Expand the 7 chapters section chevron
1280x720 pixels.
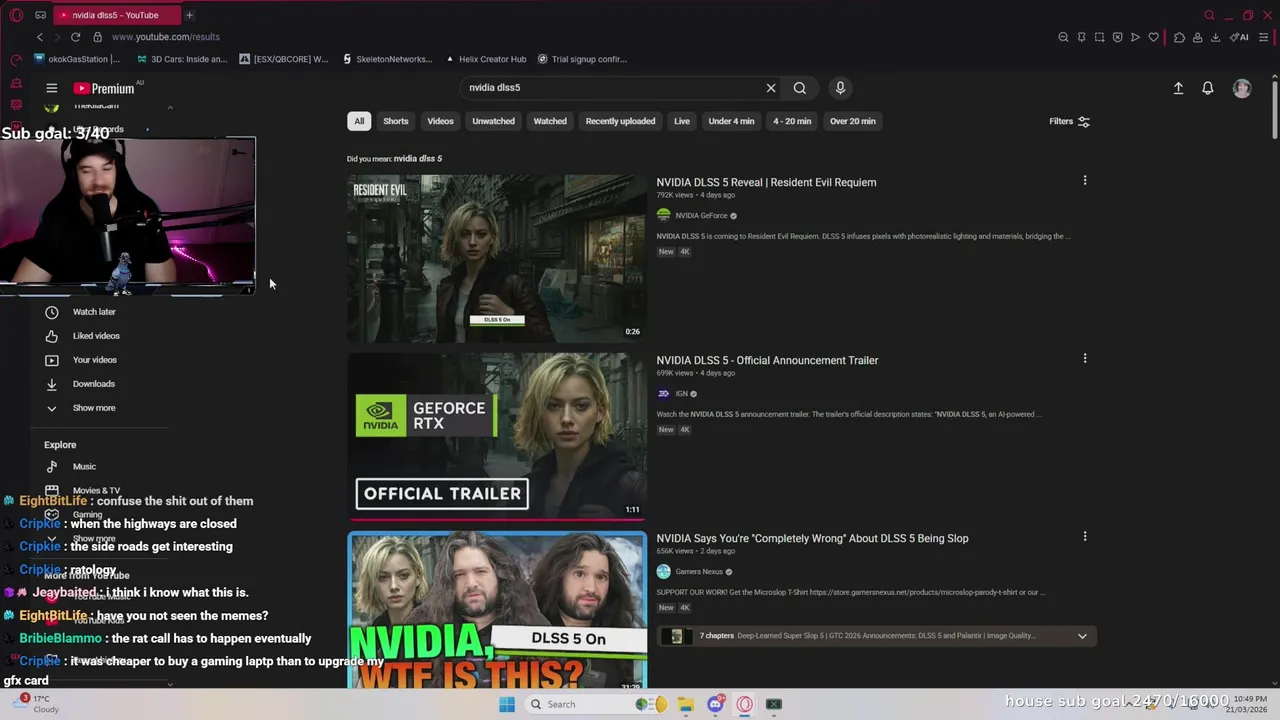tap(1082, 636)
